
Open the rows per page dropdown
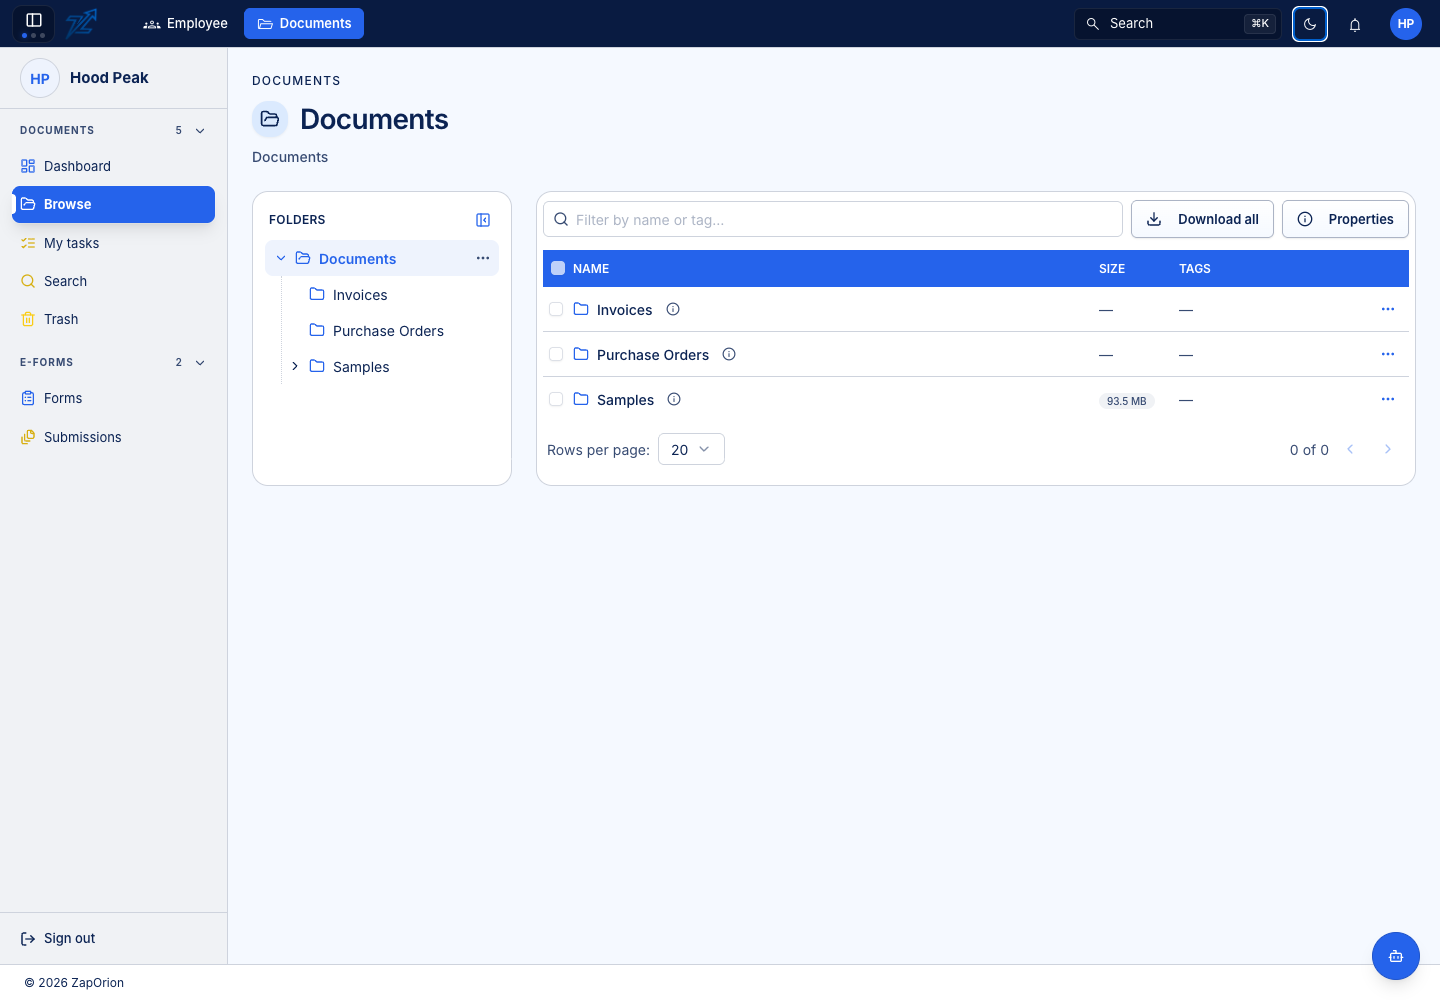691,449
